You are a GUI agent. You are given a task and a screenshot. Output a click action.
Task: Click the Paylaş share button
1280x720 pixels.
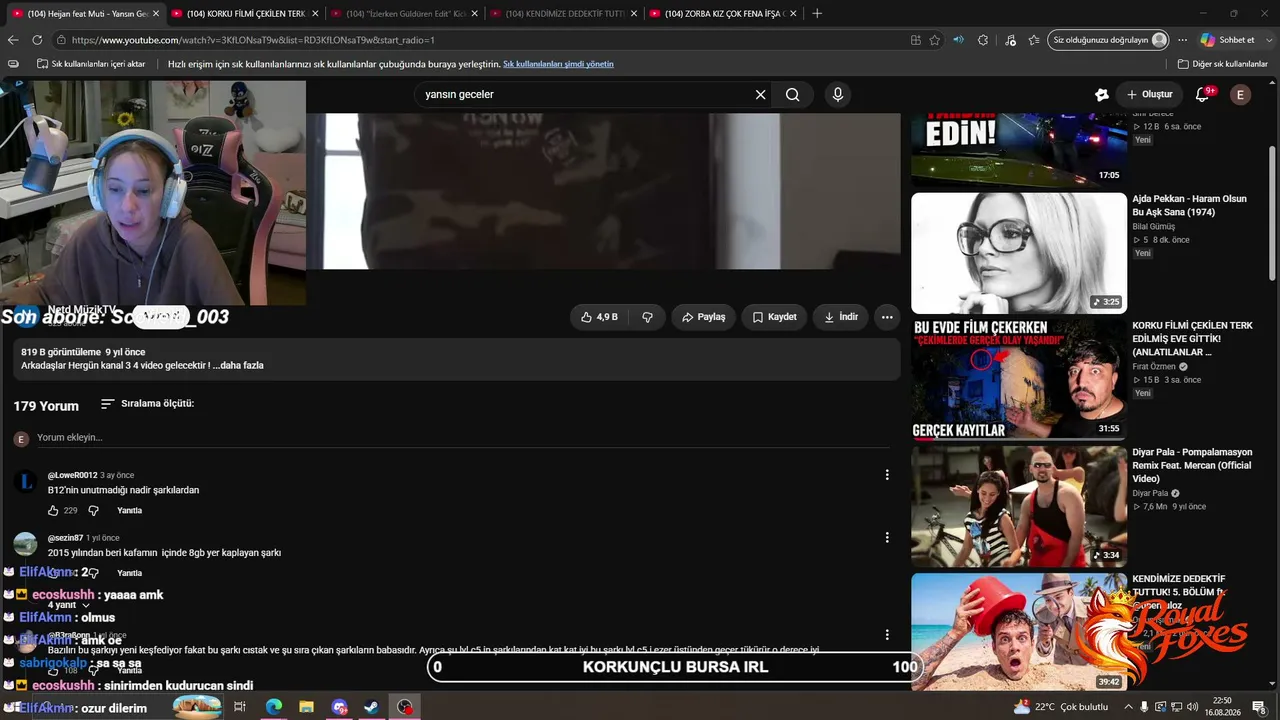point(704,317)
